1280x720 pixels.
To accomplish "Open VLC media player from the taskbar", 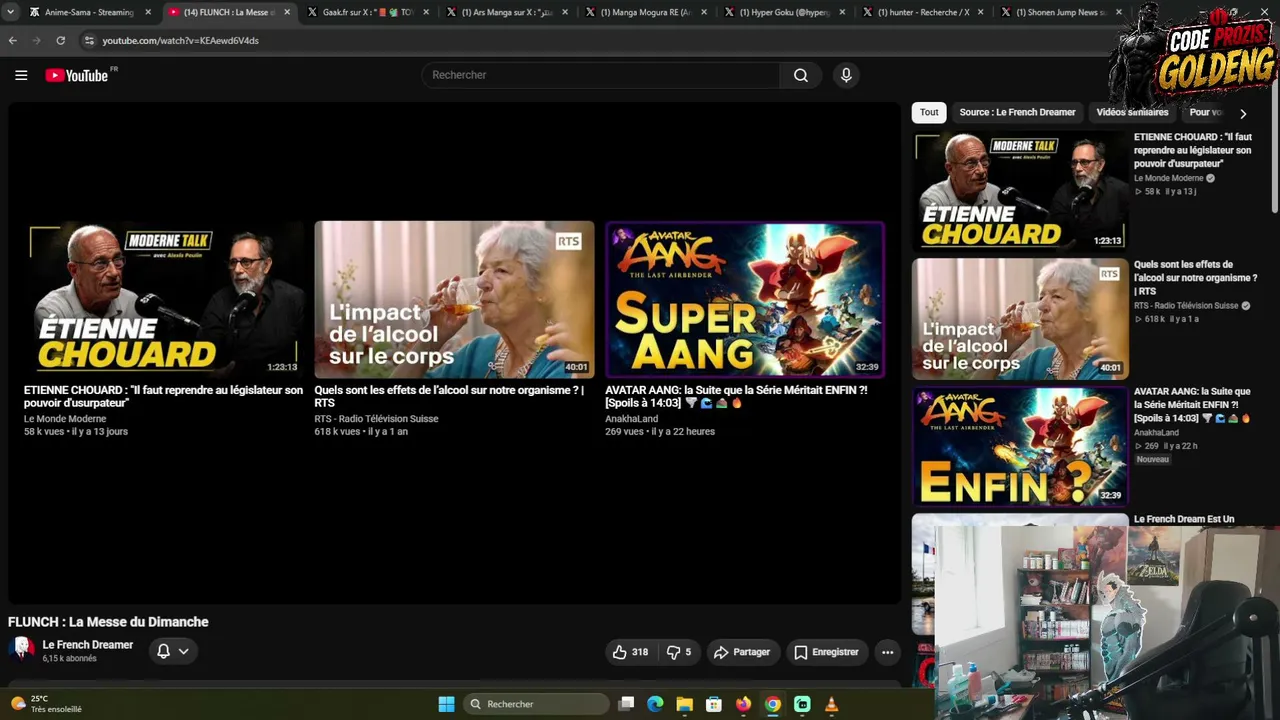I will pyautogui.click(x=831, y=704).
